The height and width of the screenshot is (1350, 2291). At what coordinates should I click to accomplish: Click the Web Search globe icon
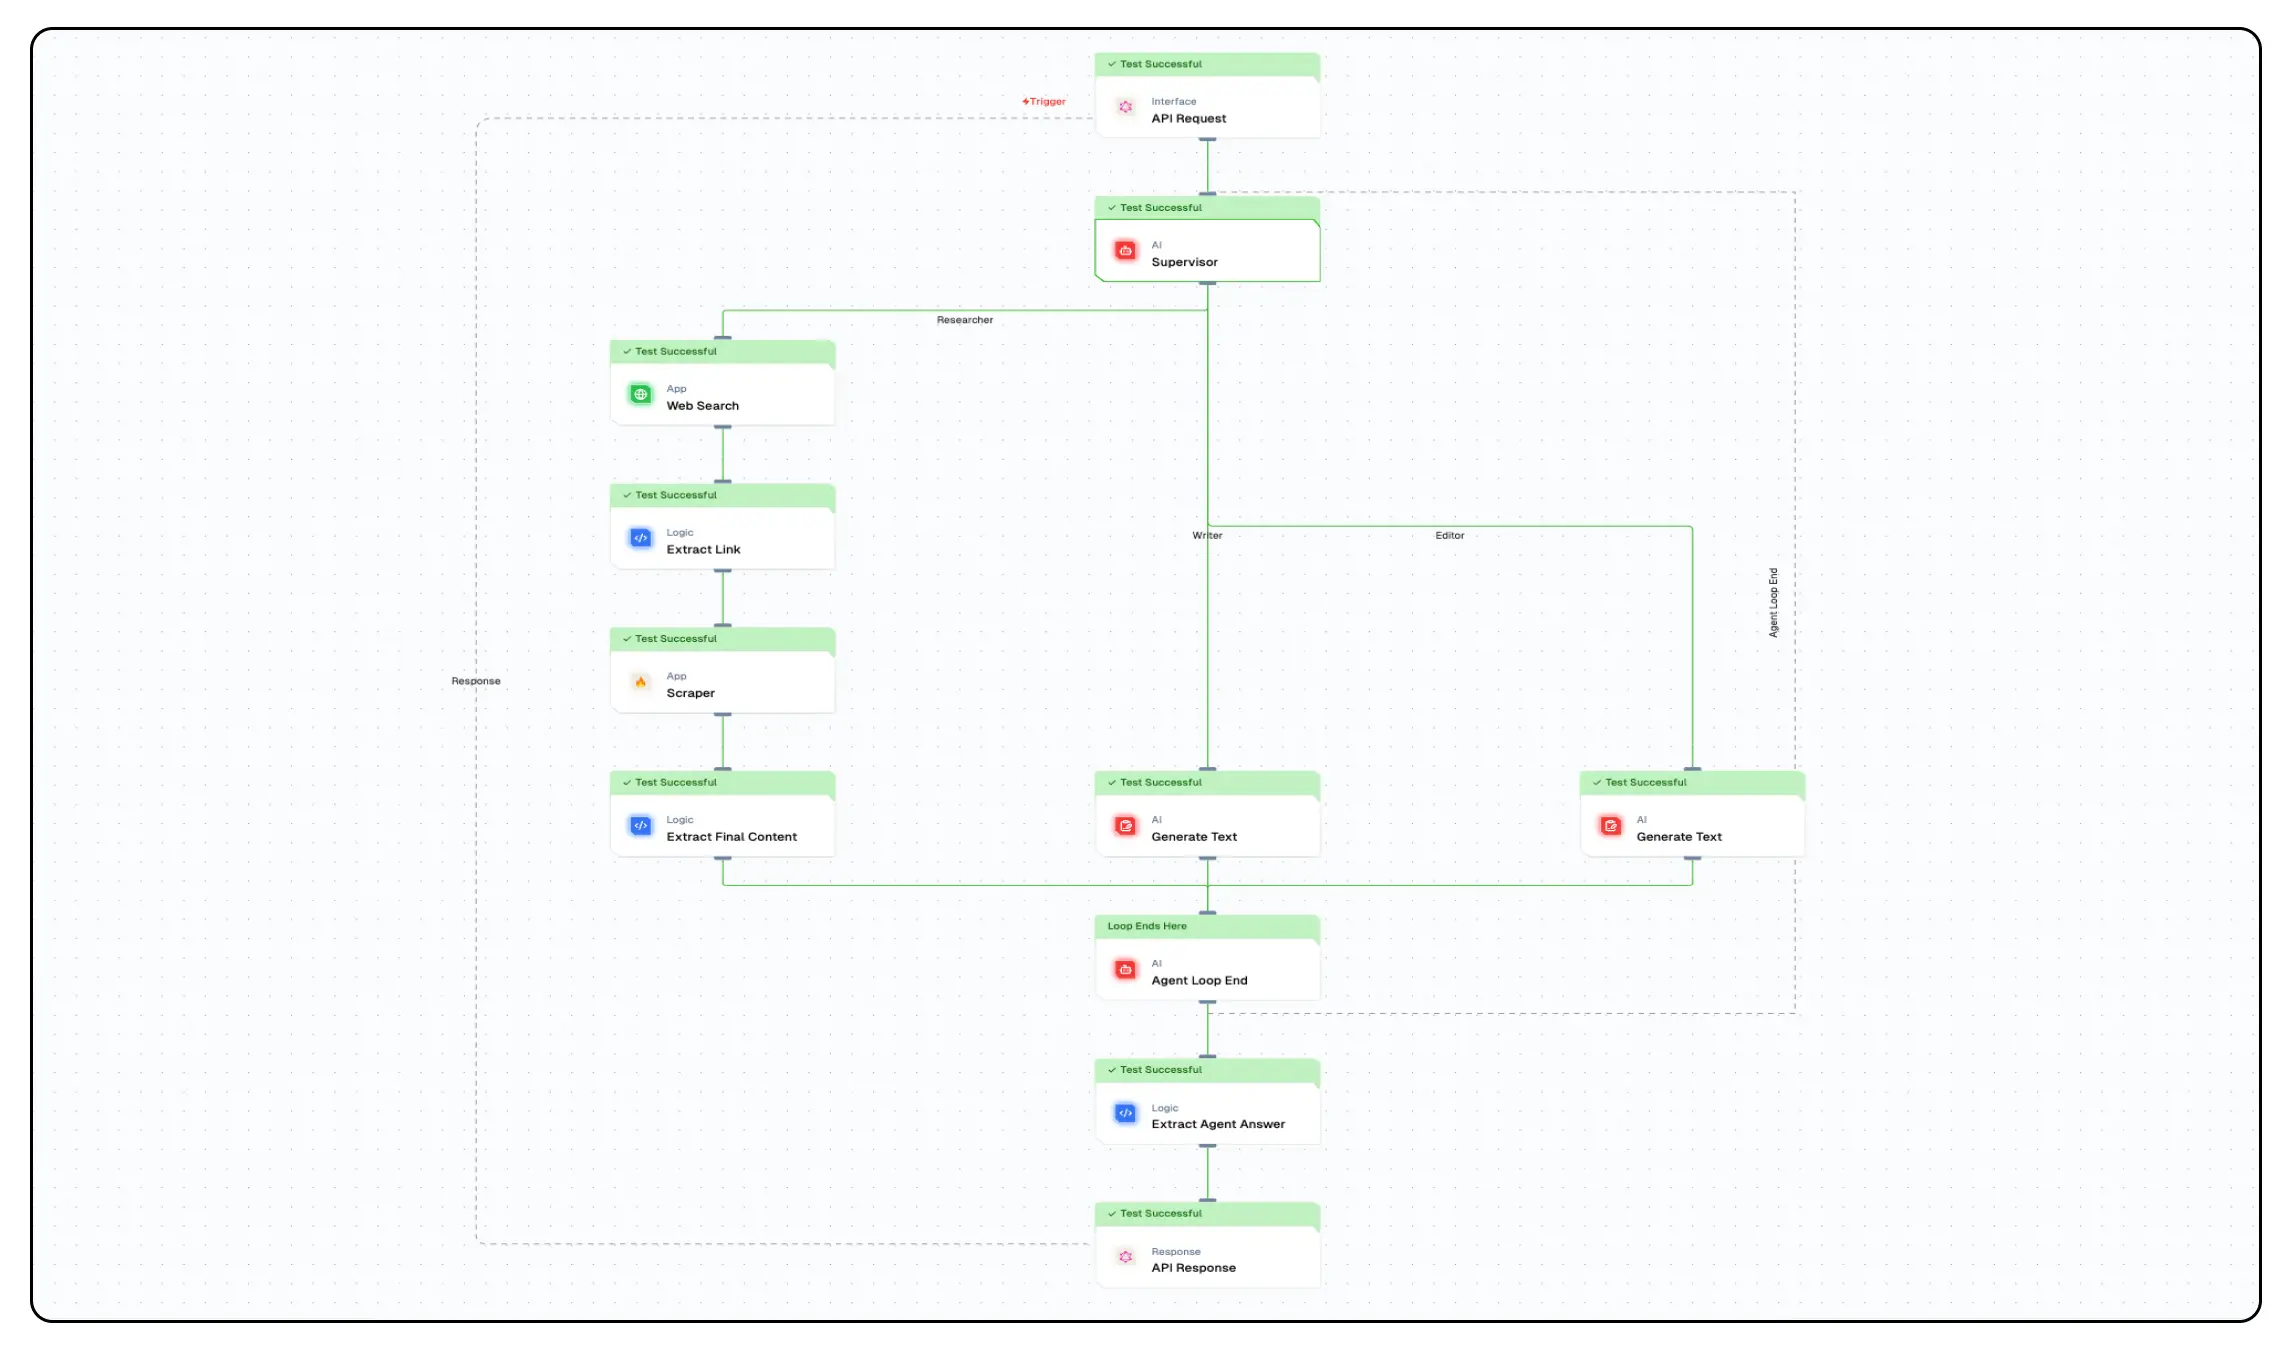click(x=641, y=394)
